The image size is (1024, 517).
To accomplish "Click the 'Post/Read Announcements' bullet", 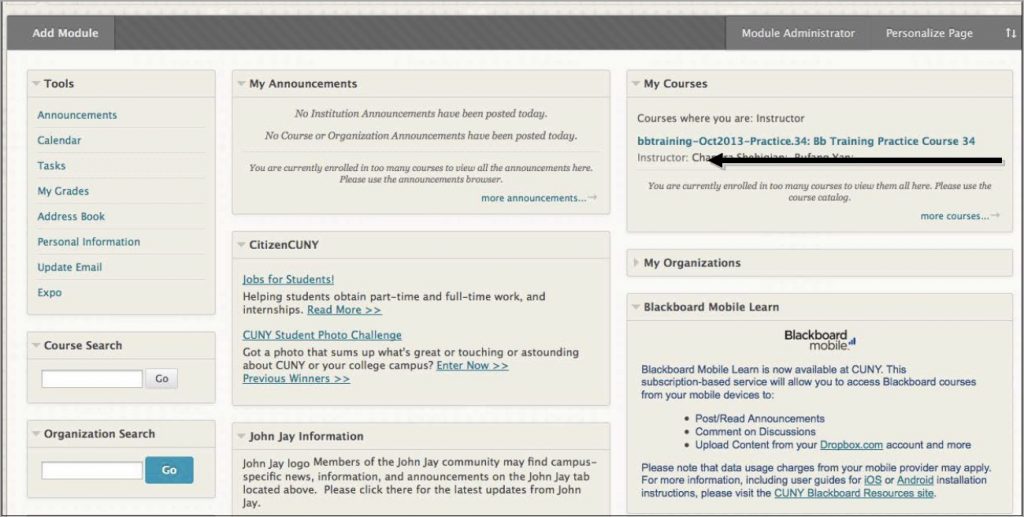I will (x=760, y=419).
